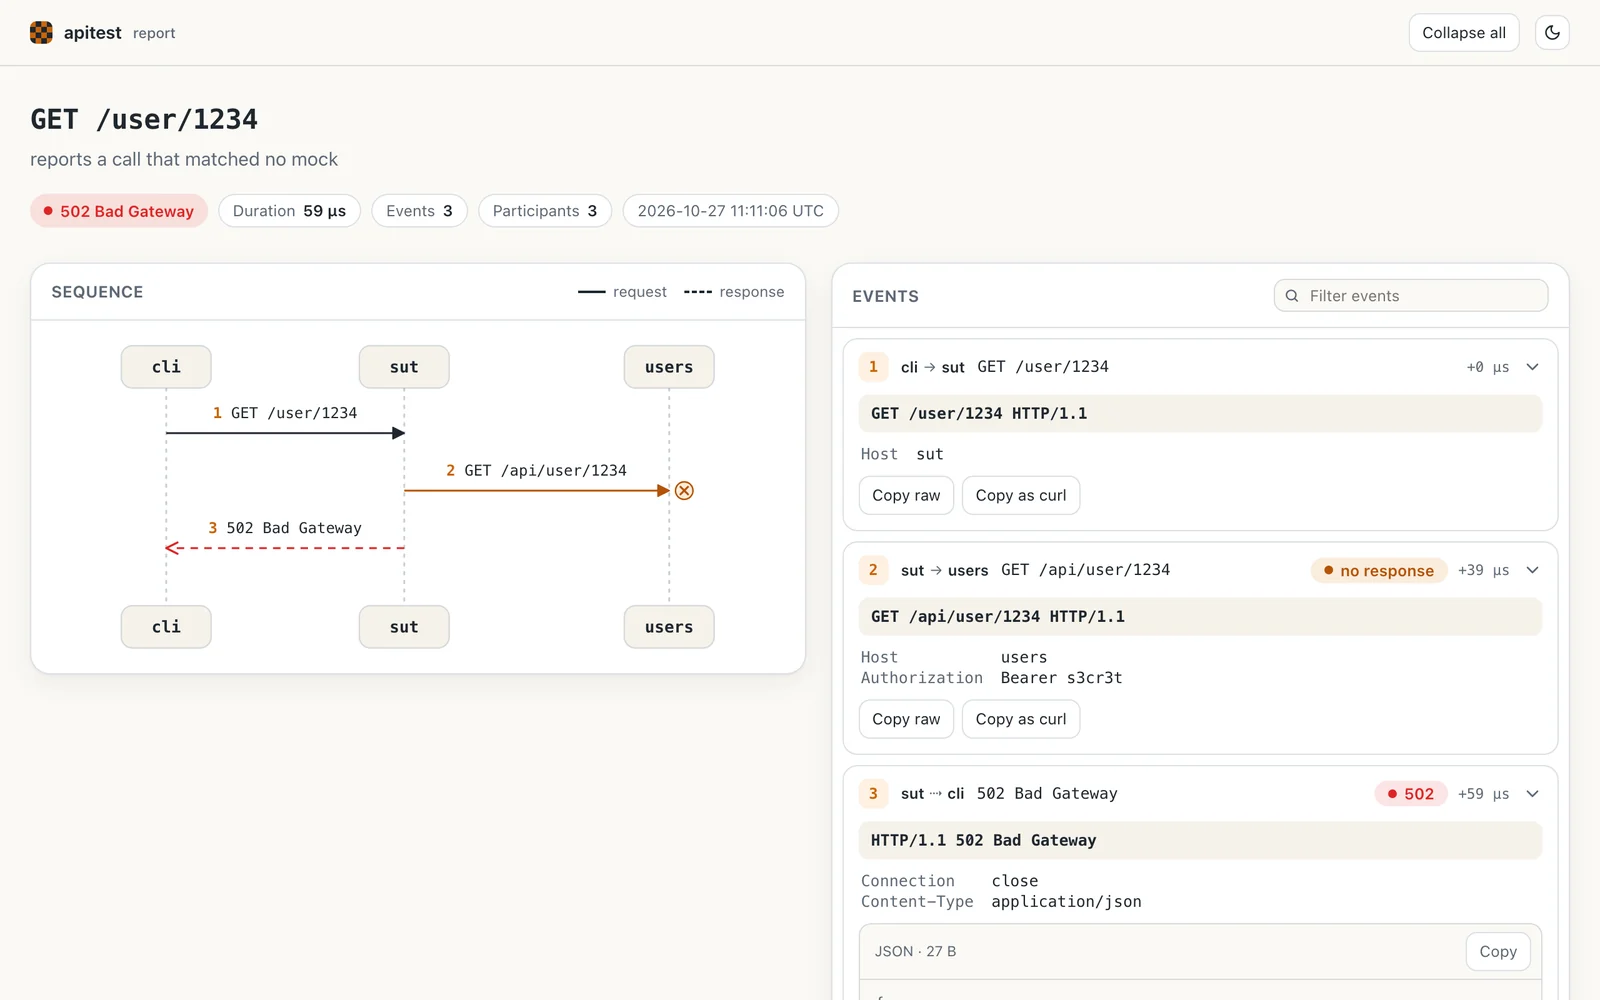Image resolution: width=1600 pixels, height=1000 pixels.
Task: Click the request legend entry
Action: click(622, 292)
